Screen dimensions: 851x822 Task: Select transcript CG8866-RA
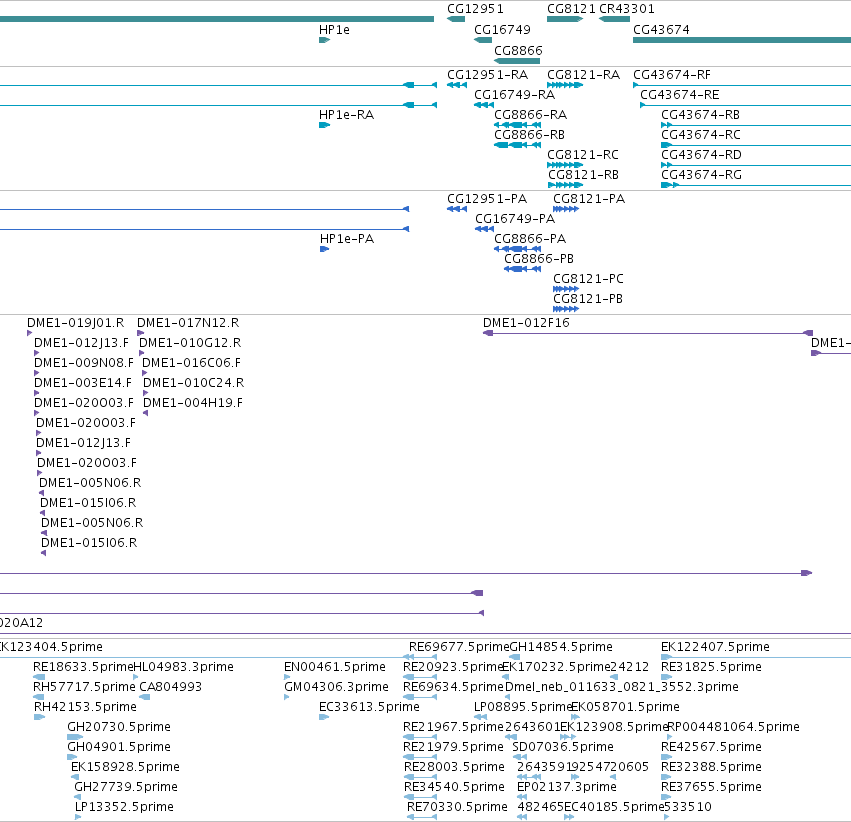(x=518, y=125)
